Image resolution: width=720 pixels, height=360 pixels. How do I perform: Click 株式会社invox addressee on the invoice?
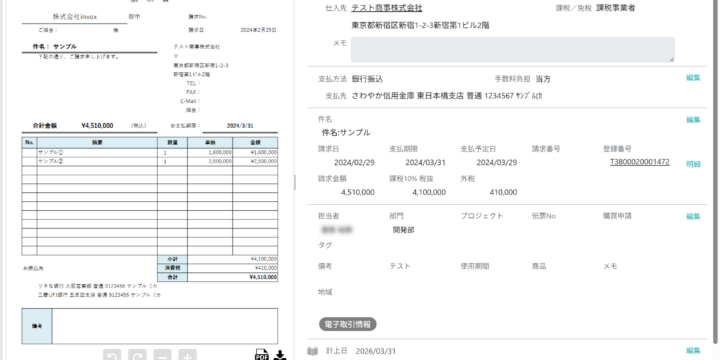tap(75, 17)
